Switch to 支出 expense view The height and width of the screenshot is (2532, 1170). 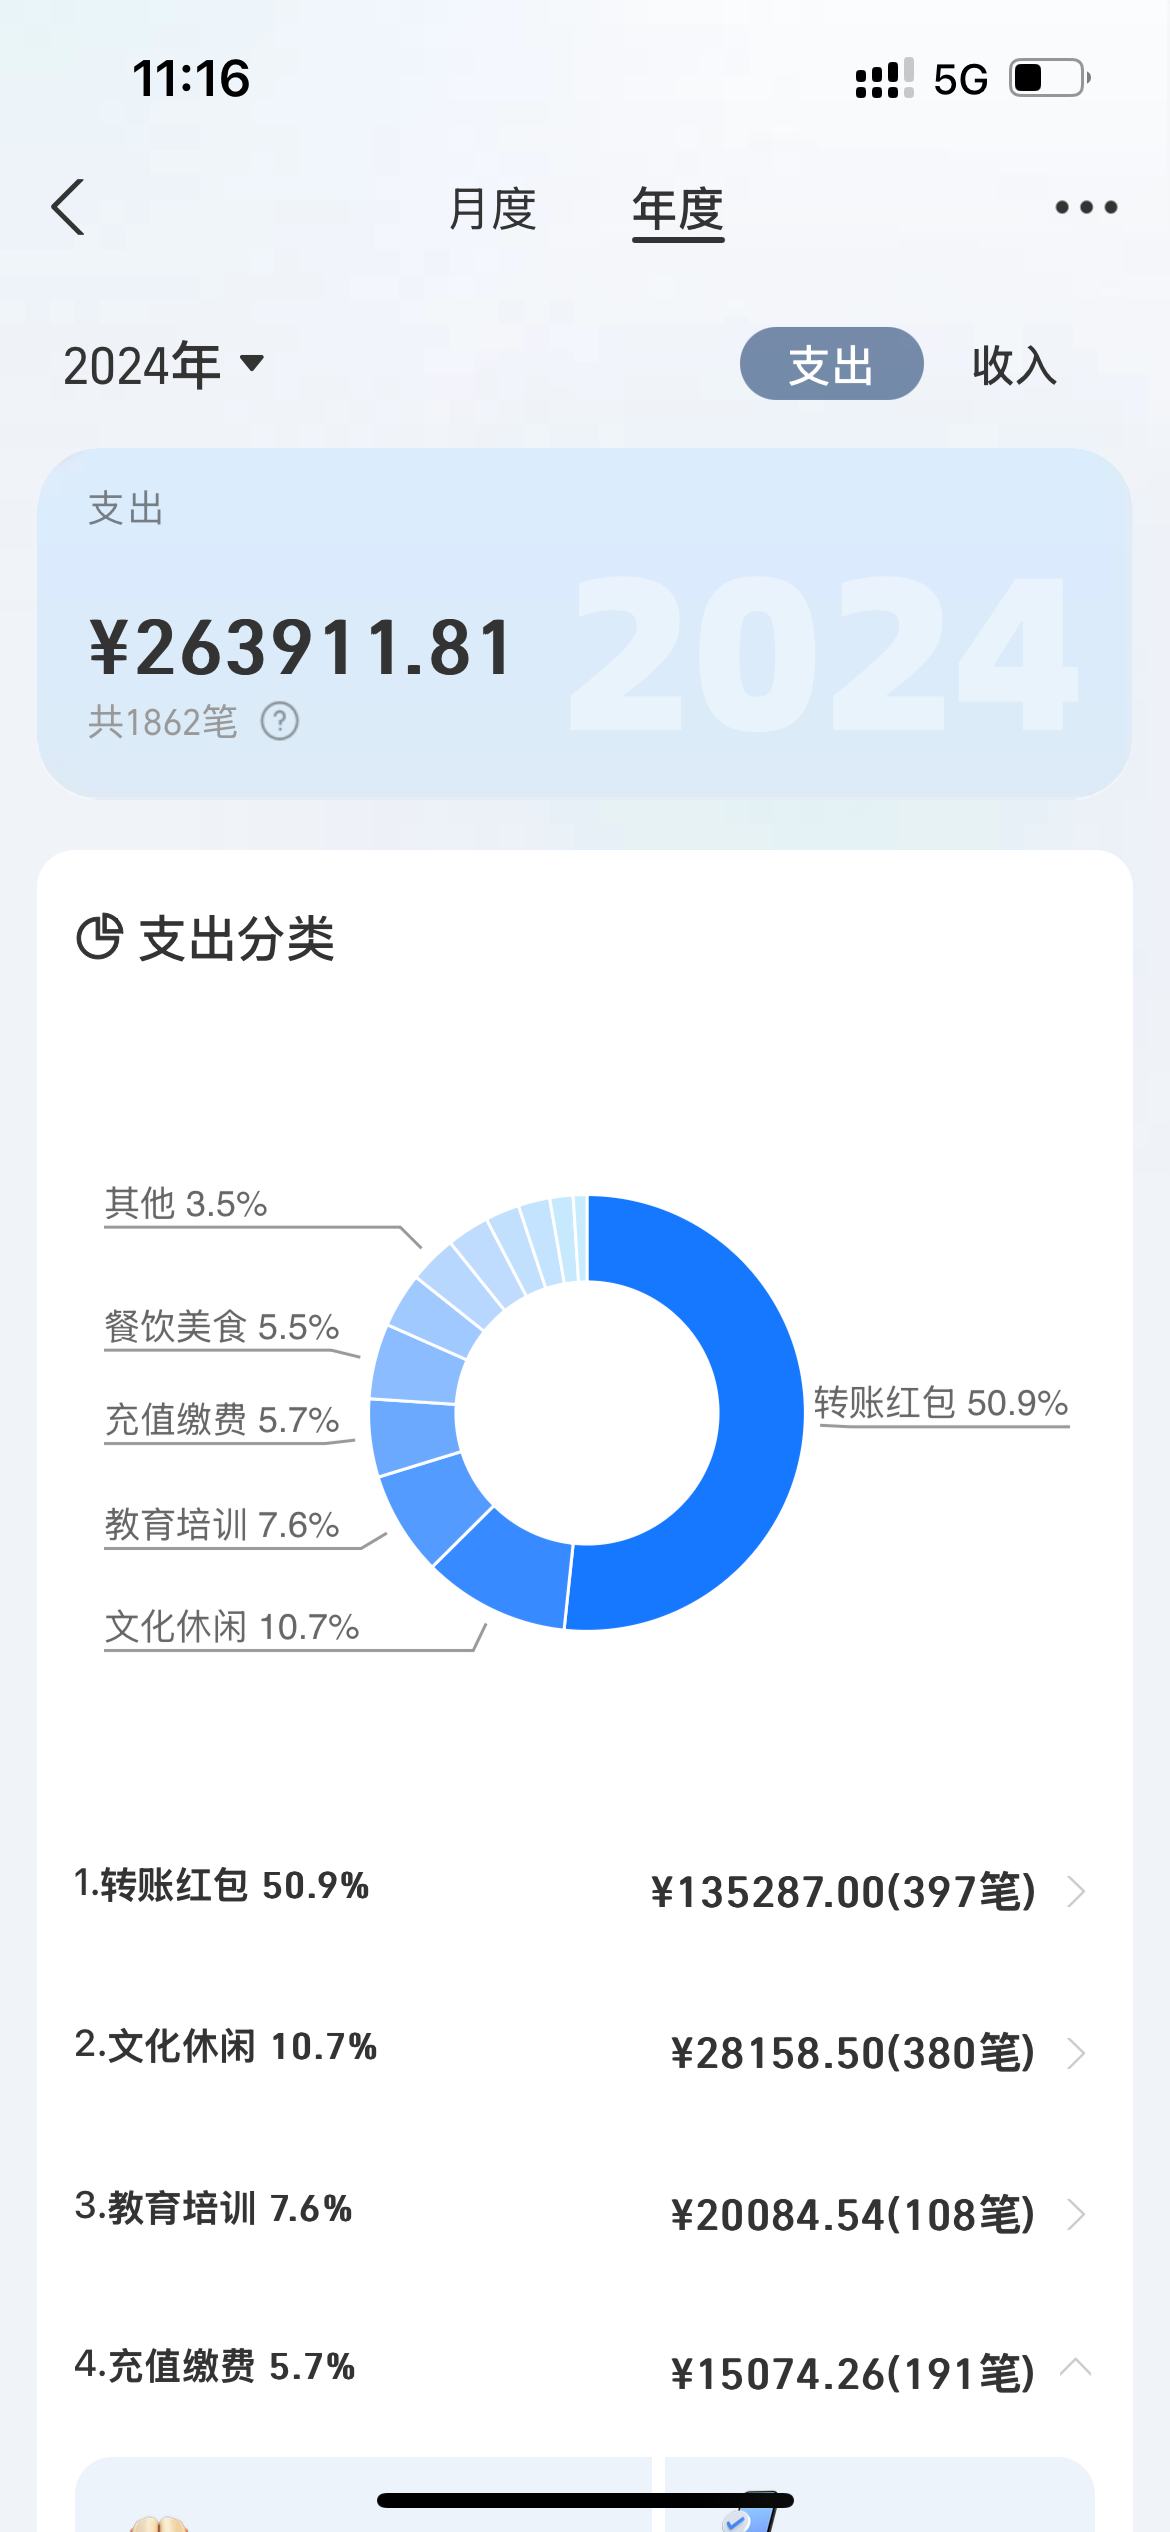pyautogui.click(x=831, y=364)
